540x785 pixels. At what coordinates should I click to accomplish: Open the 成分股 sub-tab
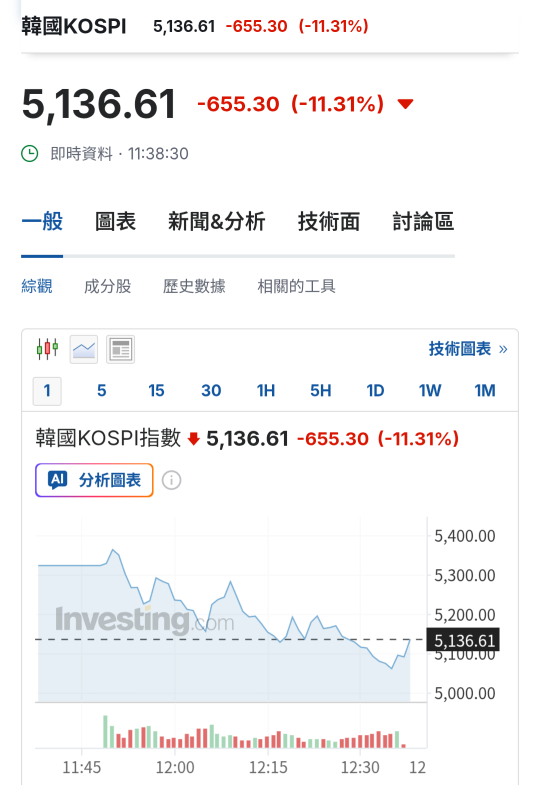[108, 286]
